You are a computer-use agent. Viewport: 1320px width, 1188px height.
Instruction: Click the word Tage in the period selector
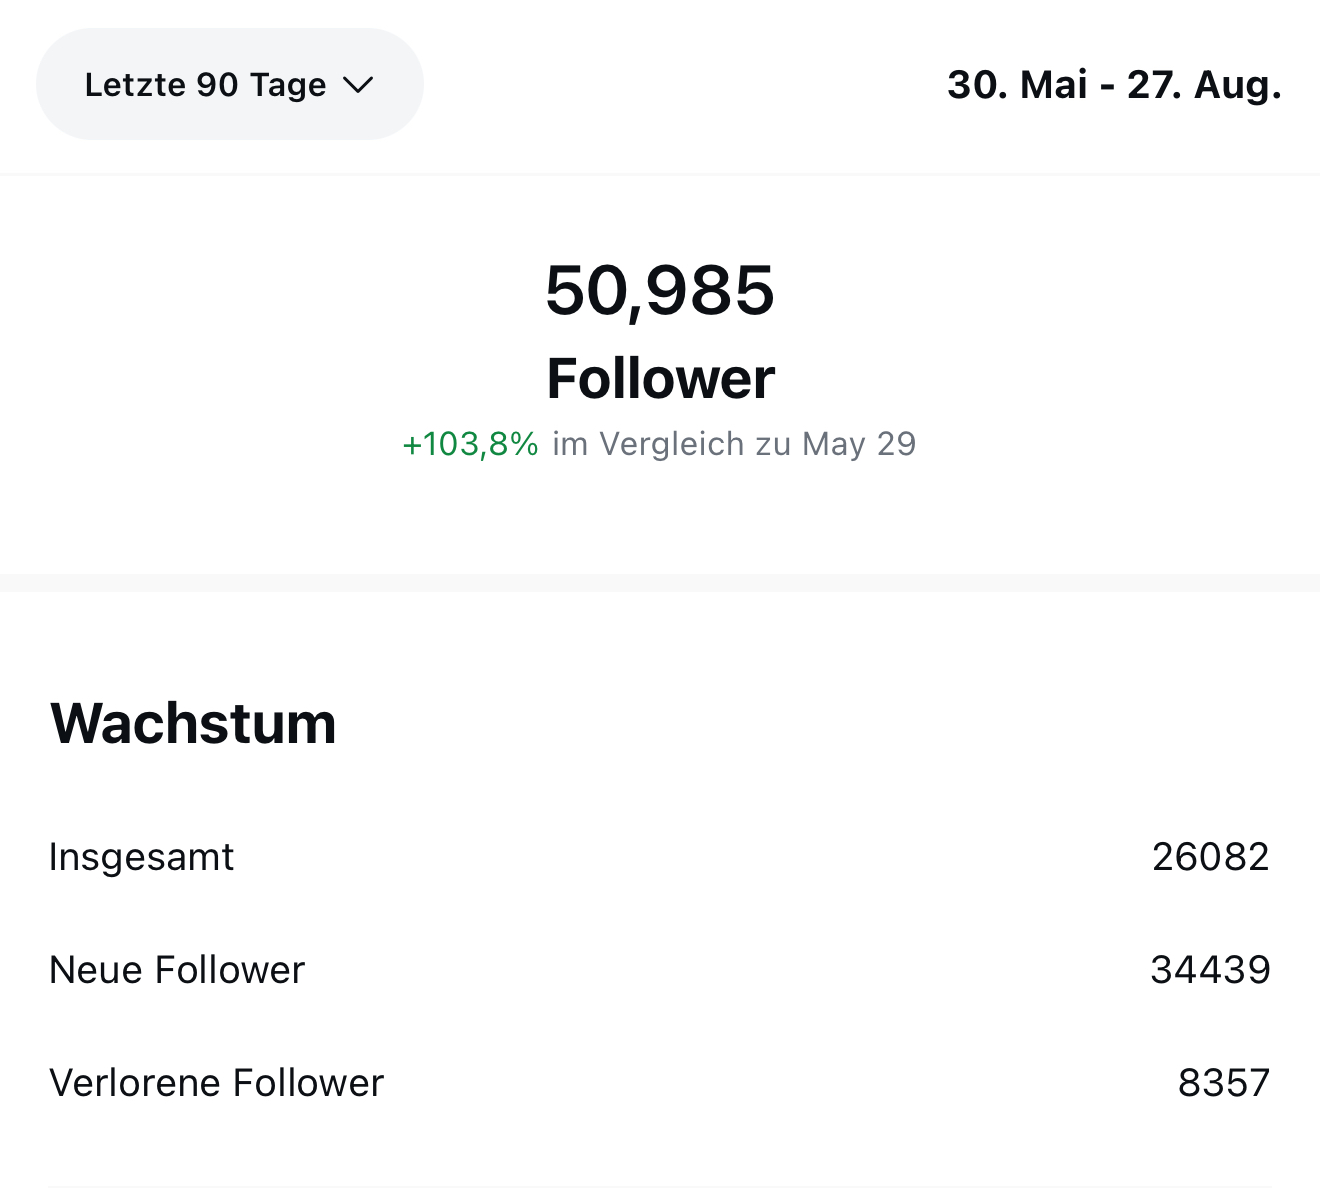click(288, 85)
